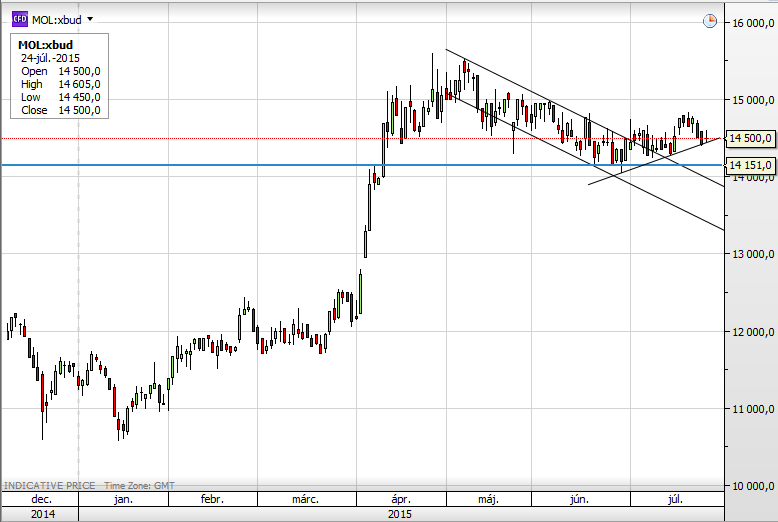778x522 pixels.
Task: Click the MOL:xbud instrument name label
Action: coord(57,20)
